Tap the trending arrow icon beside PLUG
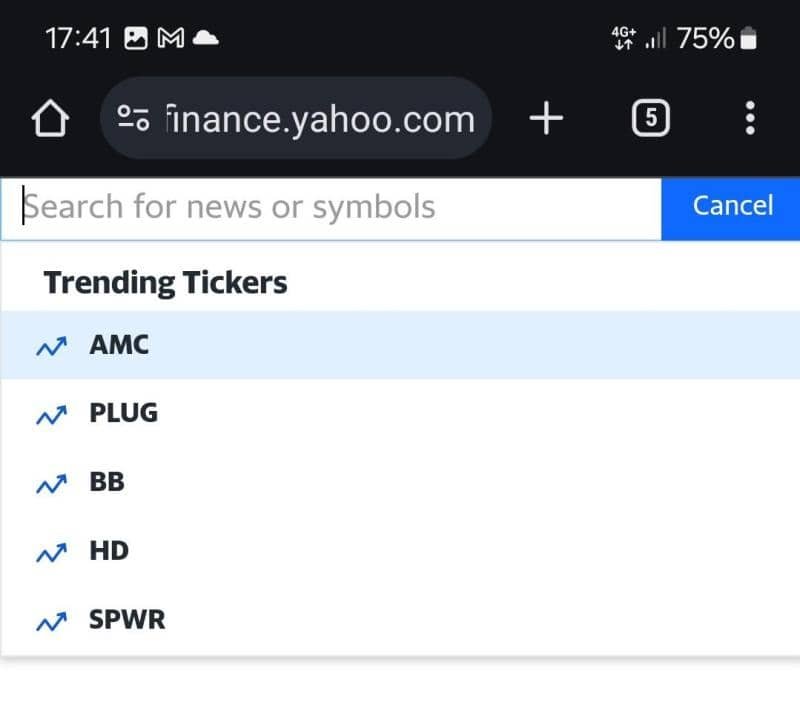Screen dimensions: 800x705 [51, 415]
